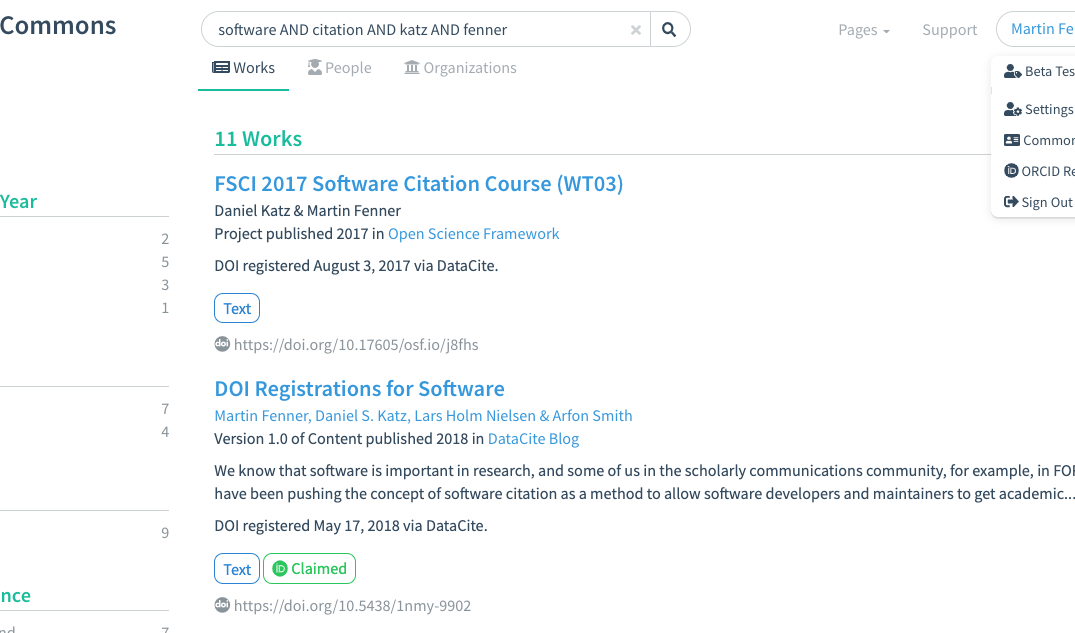
Task: Open FSCI 2017 Software Citation Course title
Action: pos(418,184)
